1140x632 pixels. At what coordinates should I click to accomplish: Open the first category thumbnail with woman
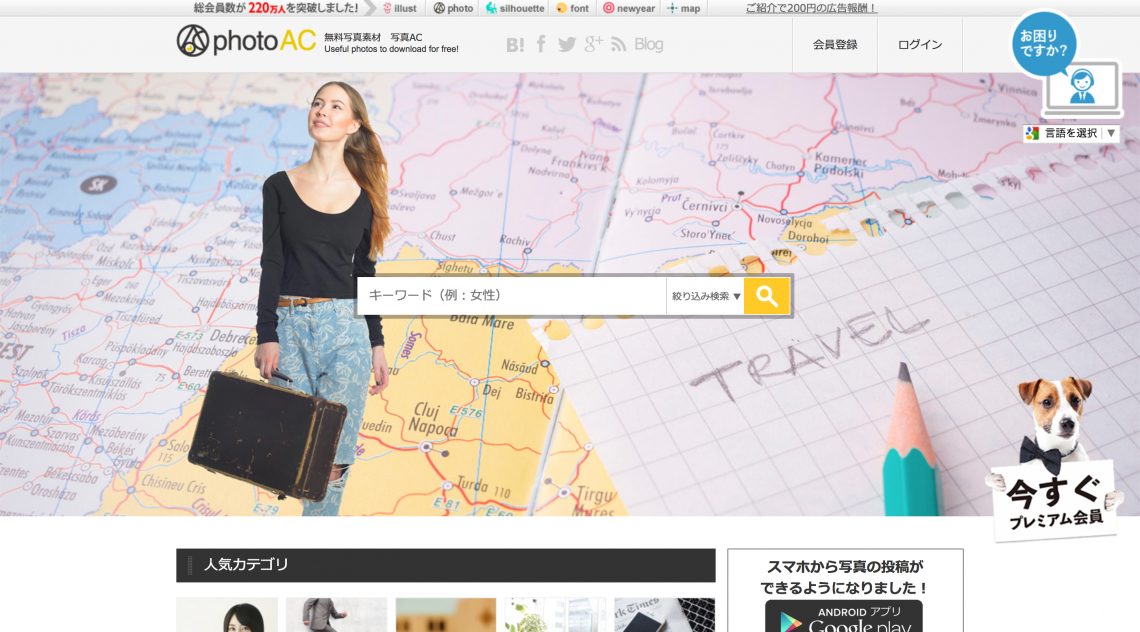(x=227, y=615)
